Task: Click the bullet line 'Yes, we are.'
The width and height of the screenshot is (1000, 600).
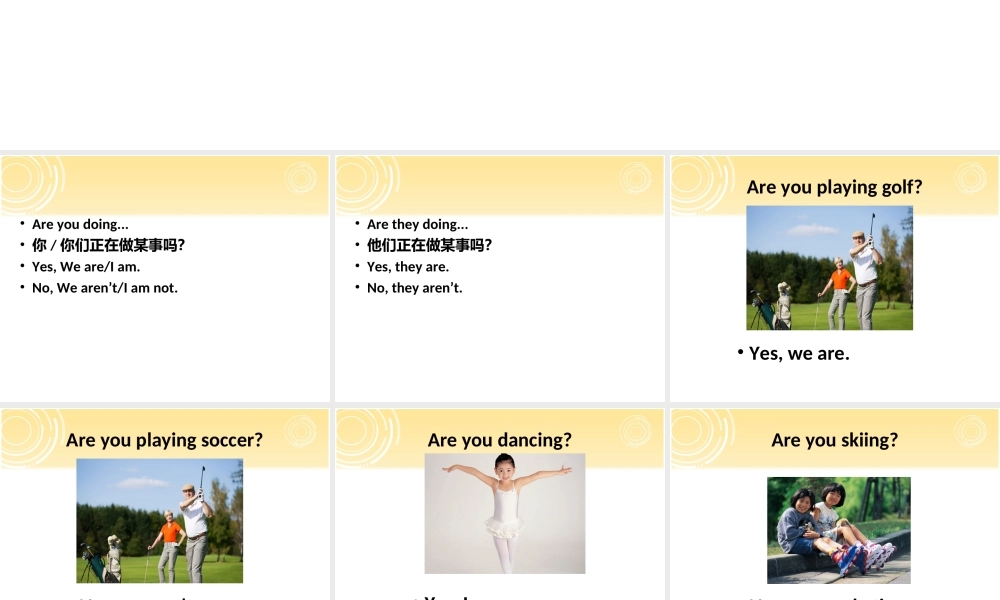Action: click(x=799, y=353)
